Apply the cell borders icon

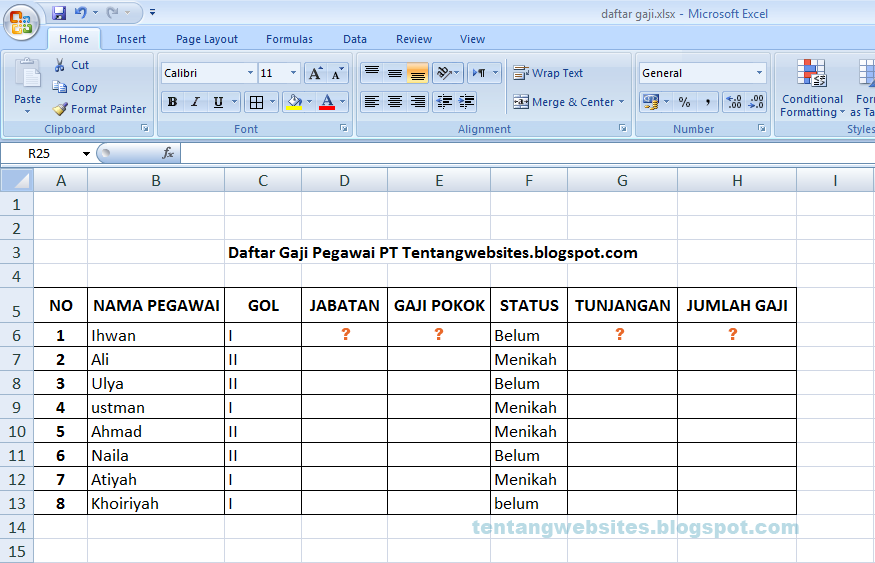256,102
